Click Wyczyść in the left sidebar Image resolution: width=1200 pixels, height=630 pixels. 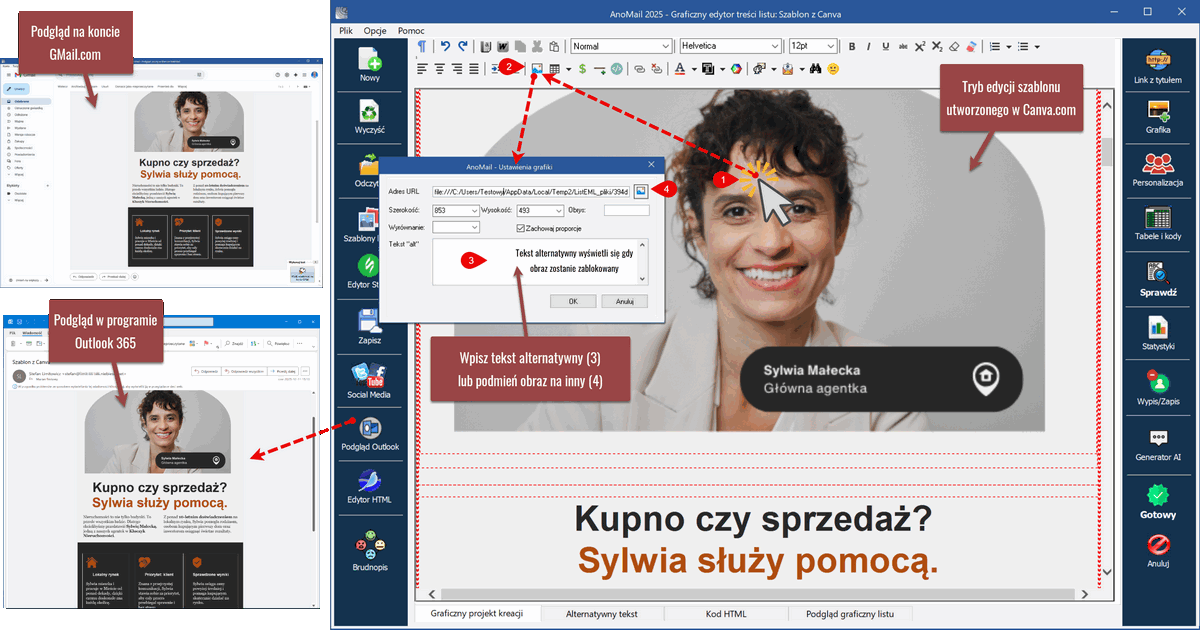tap(370, 117)
